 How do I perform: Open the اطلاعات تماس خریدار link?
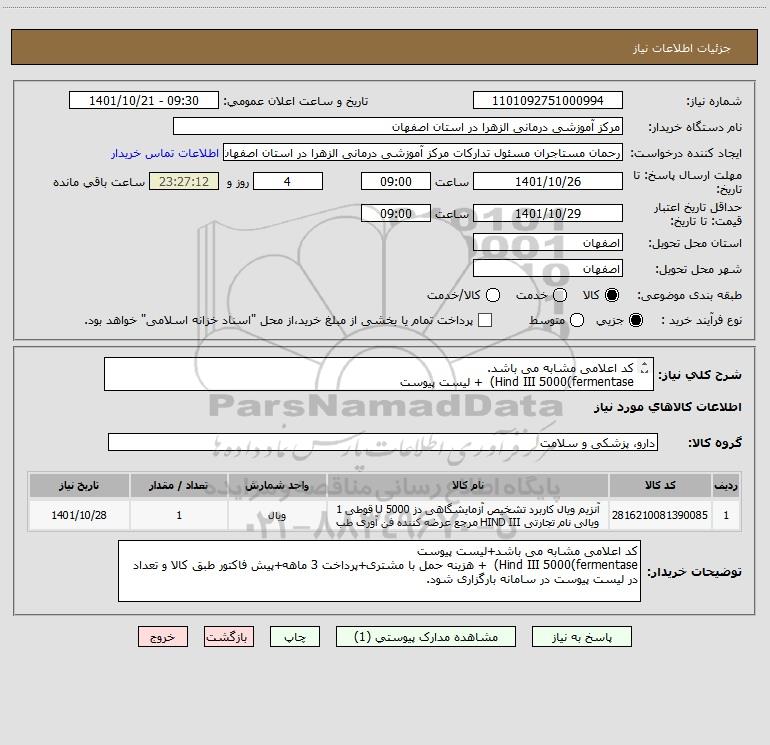[165, 153]
